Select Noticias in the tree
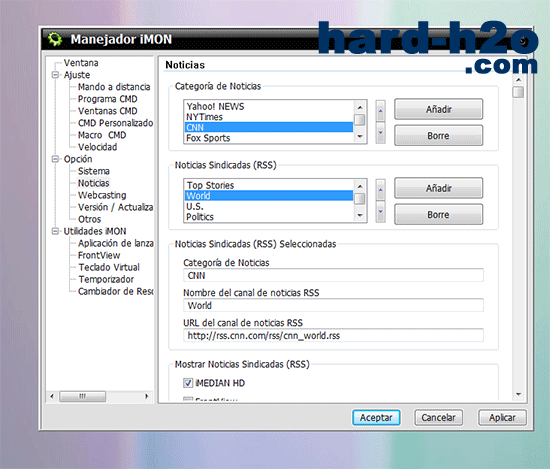The height and width of the screenshot is (469, 550). [93, 183]
